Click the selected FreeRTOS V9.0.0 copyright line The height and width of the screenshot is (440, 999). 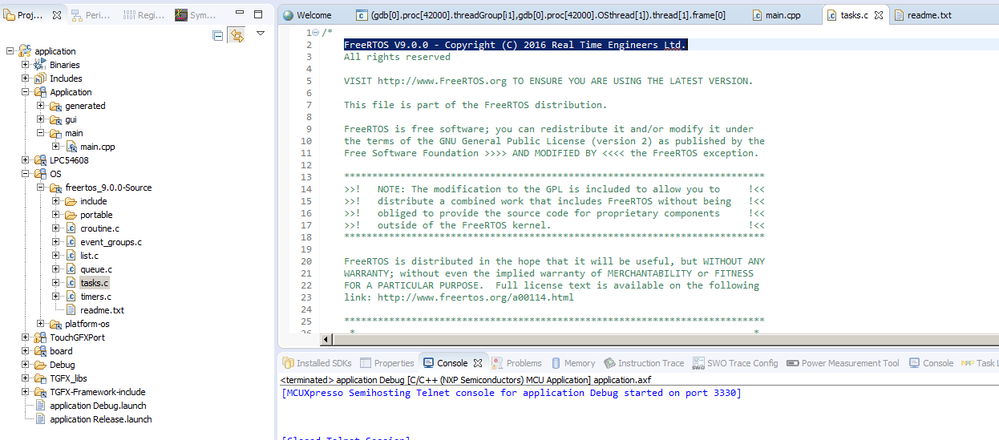pos(515,45)
